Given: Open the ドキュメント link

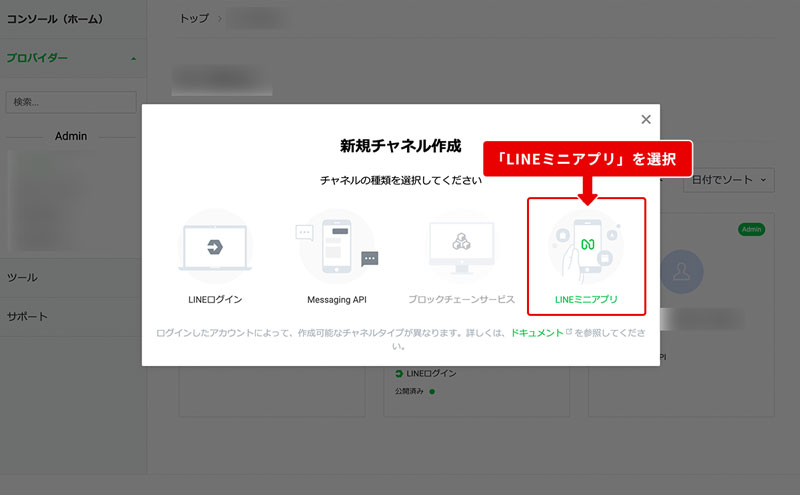Looking at the screenshot, I should coord(536,333).
